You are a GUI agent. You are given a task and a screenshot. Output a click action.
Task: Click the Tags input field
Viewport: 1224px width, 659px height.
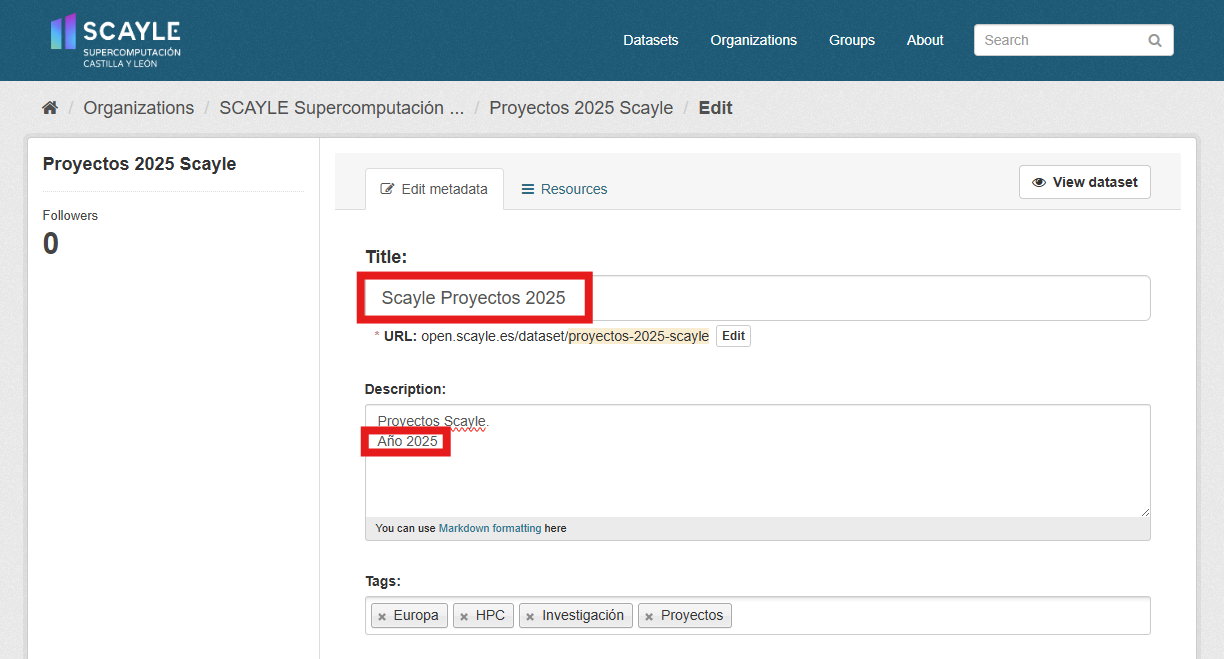click(x=758, y=616)
